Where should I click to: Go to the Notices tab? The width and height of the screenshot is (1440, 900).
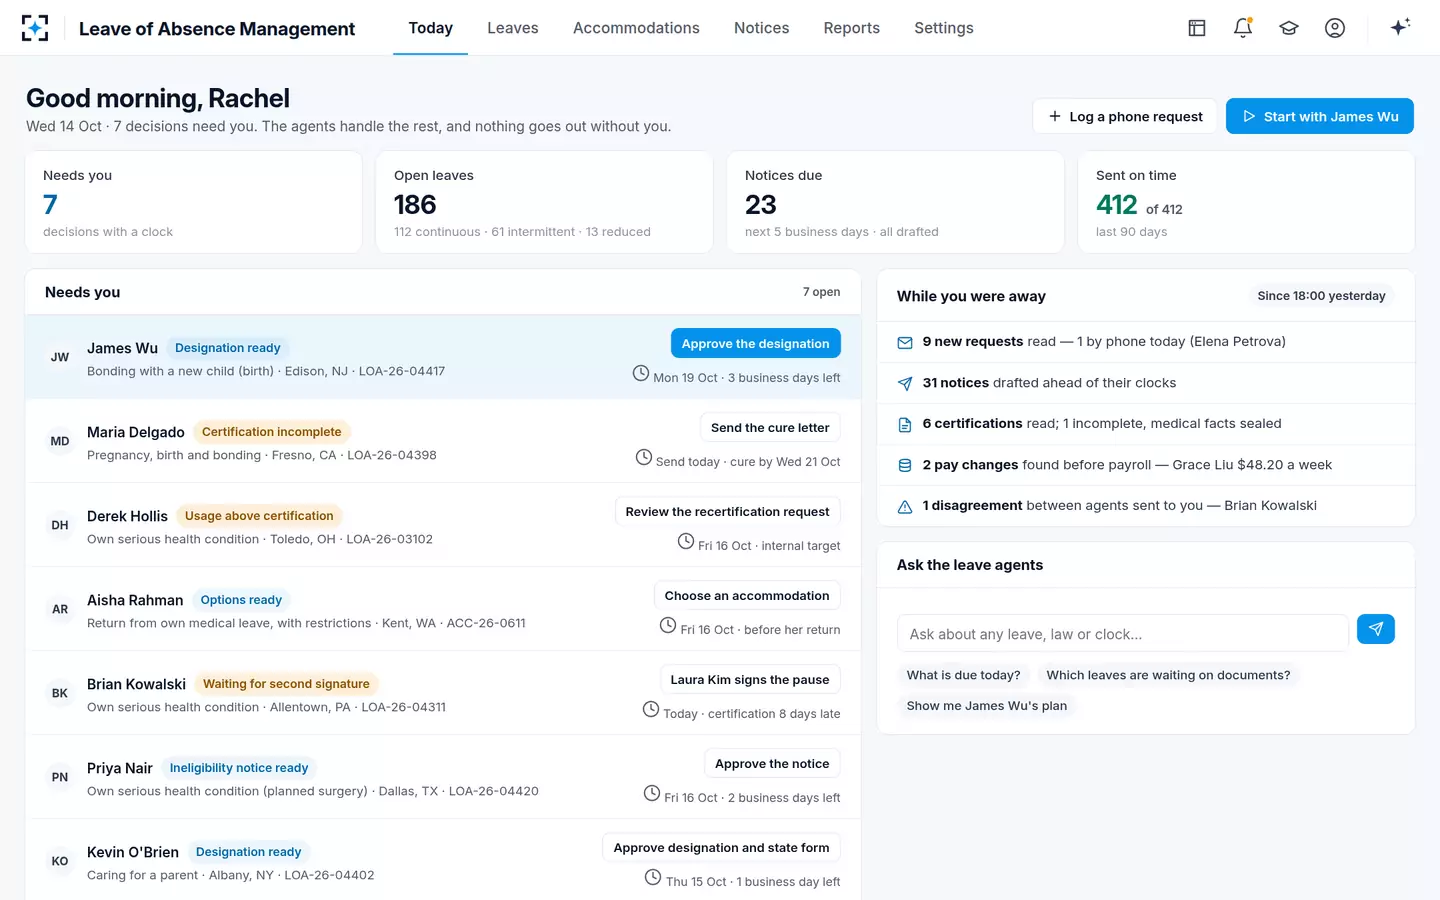762,28
